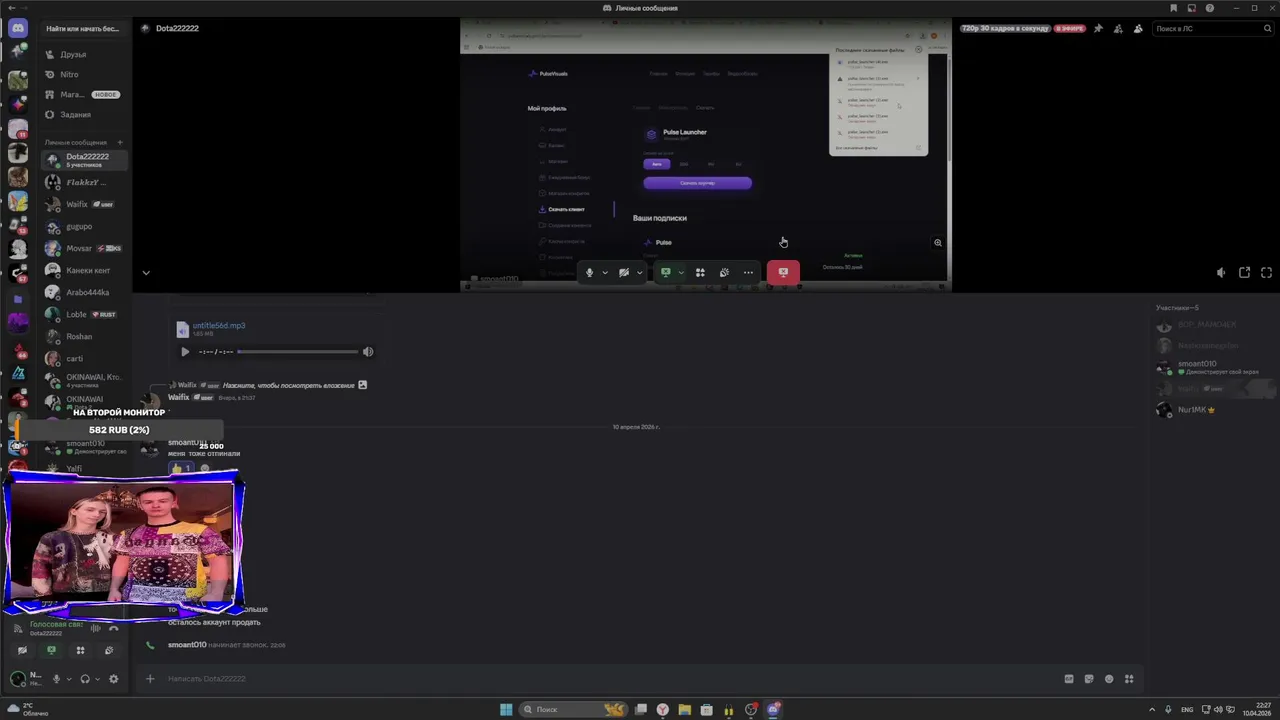The width and height of the screenshot is (1280, 720).
Task: Open microphone dropdown arrow in user panel
Action: coord(69,679)
